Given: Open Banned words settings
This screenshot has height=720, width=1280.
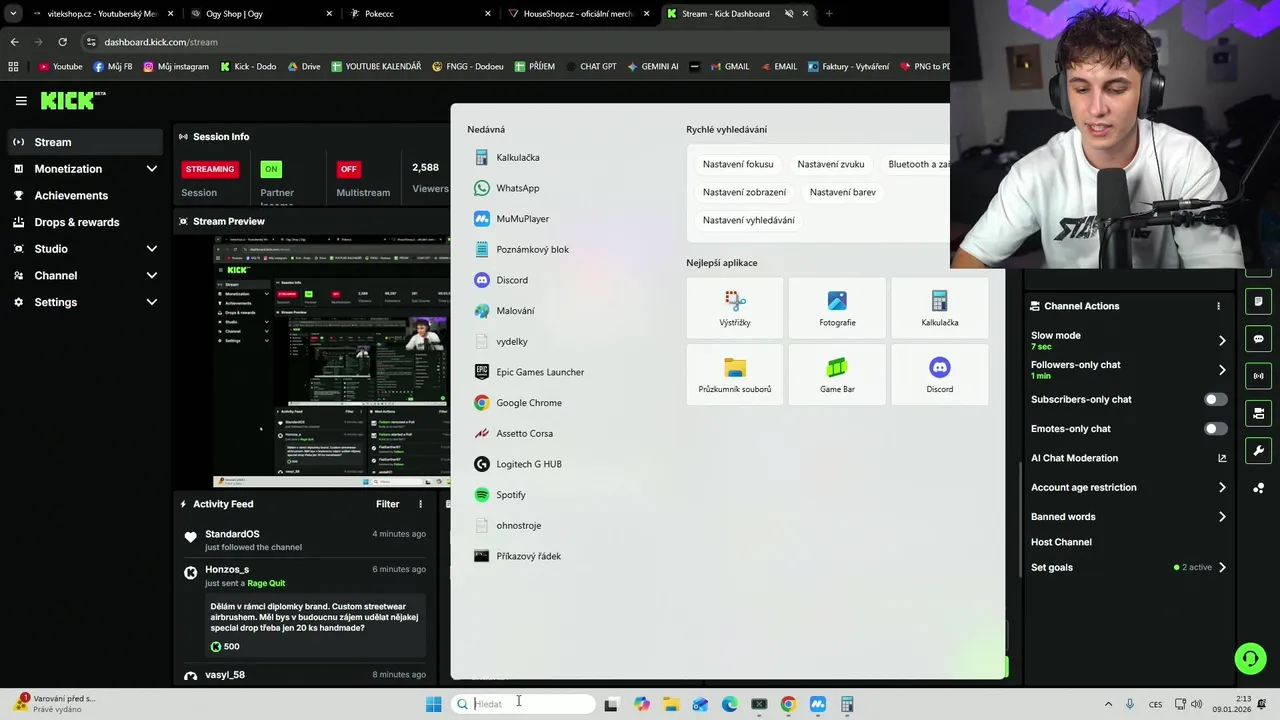Looking at the screenshot, I should coord(1128,517).
